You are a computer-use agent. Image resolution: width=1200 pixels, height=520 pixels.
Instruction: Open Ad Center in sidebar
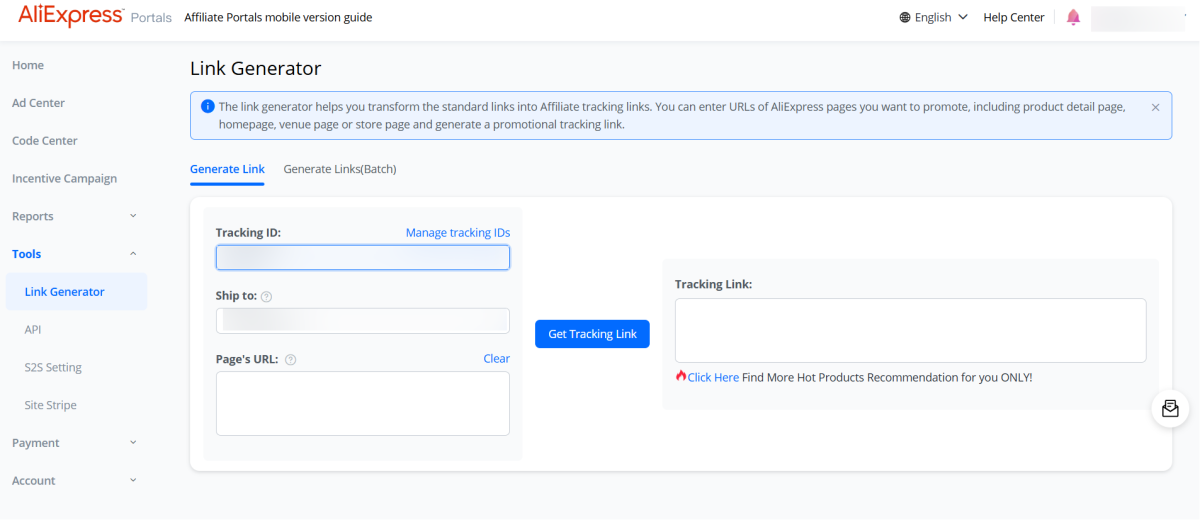[x=38, y=103]
